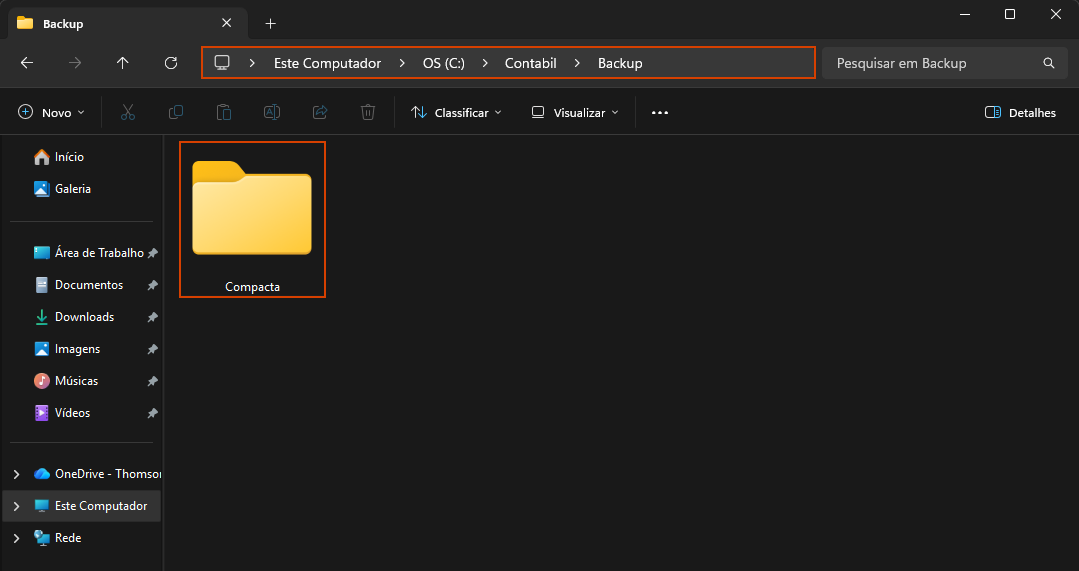The image size is (1079, 571).
Task: Click the Delete trash icon
Action: pyautogui.click(x=368, y=113)
